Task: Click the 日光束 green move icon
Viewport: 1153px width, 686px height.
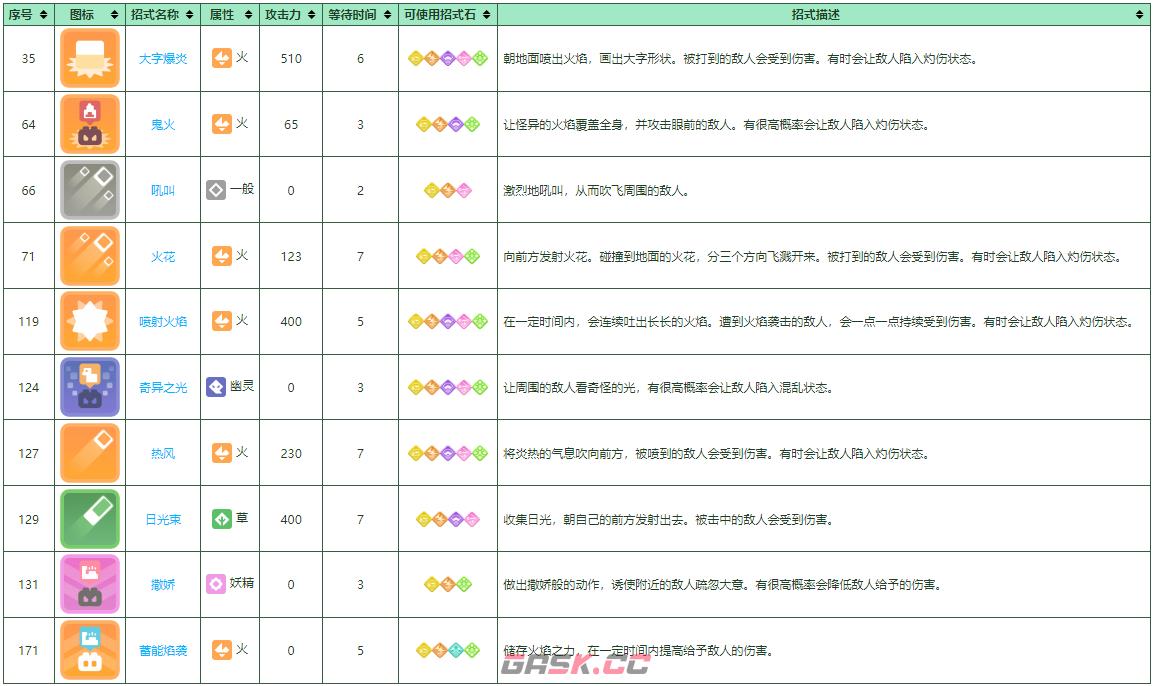Action: coord(90,519)
